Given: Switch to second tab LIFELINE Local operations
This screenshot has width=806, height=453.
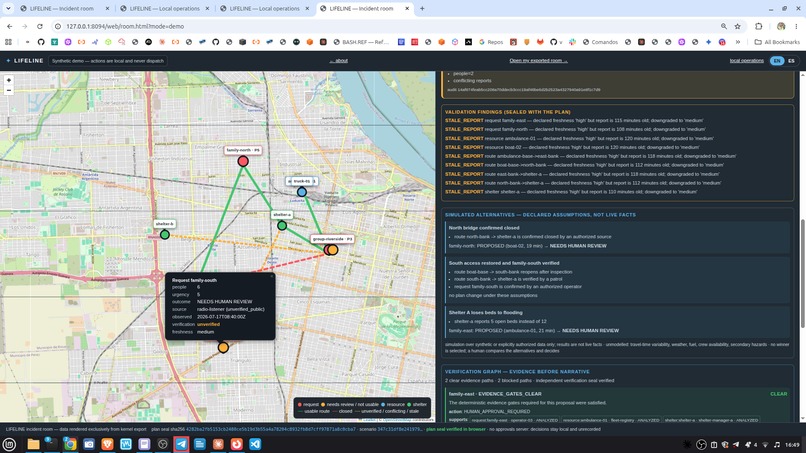Looking at the screenshot, I should (164, 8).
